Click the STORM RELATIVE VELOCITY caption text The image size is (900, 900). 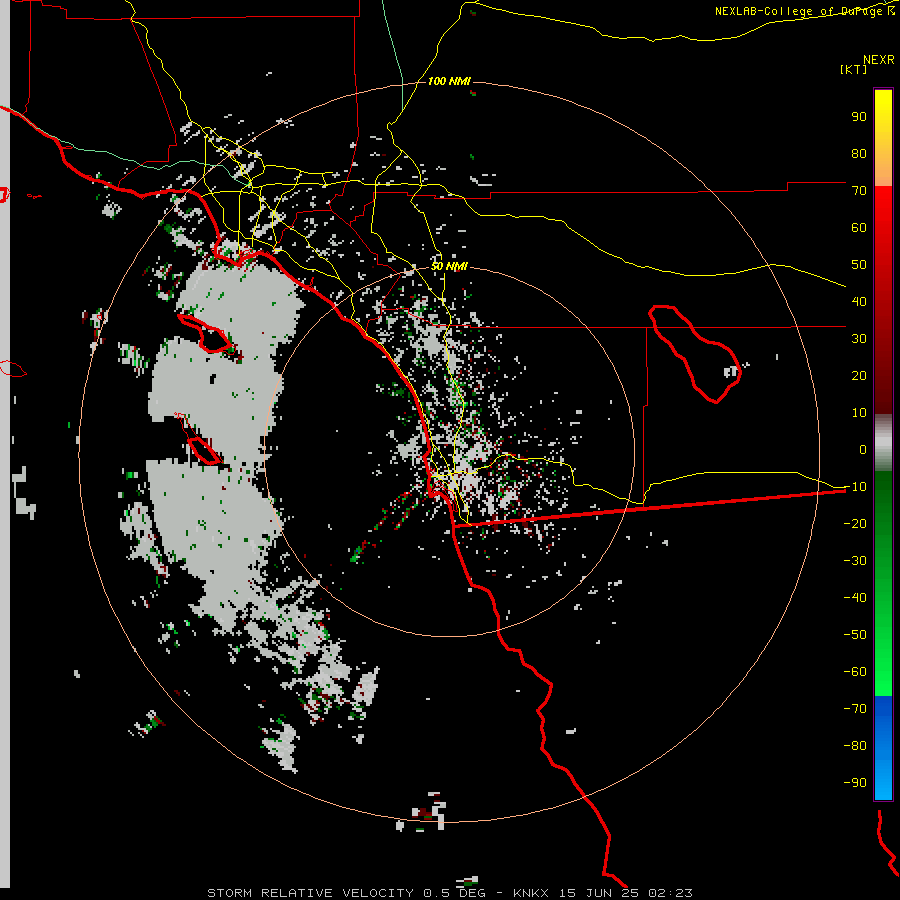click(311, 893)
